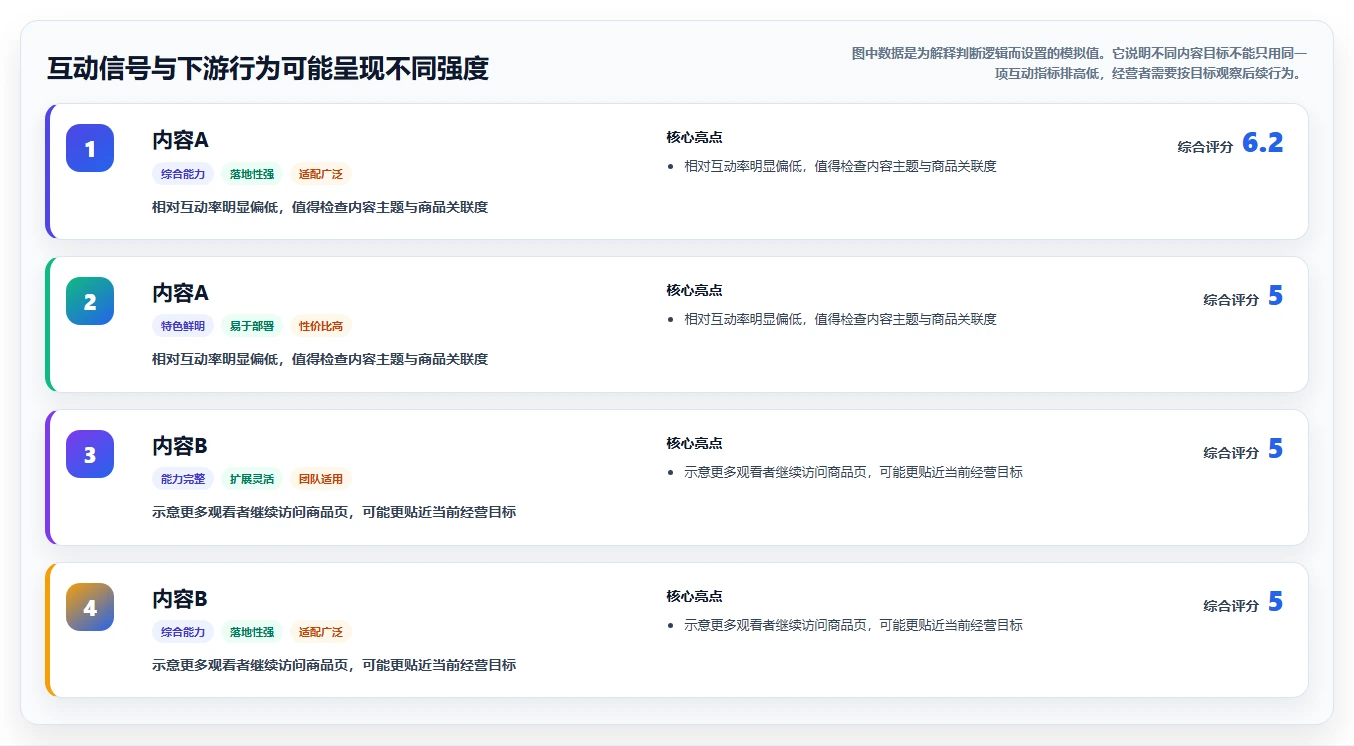Open the 内容A title in card 1
This screenshot has width=1354, height=746.
180,140
